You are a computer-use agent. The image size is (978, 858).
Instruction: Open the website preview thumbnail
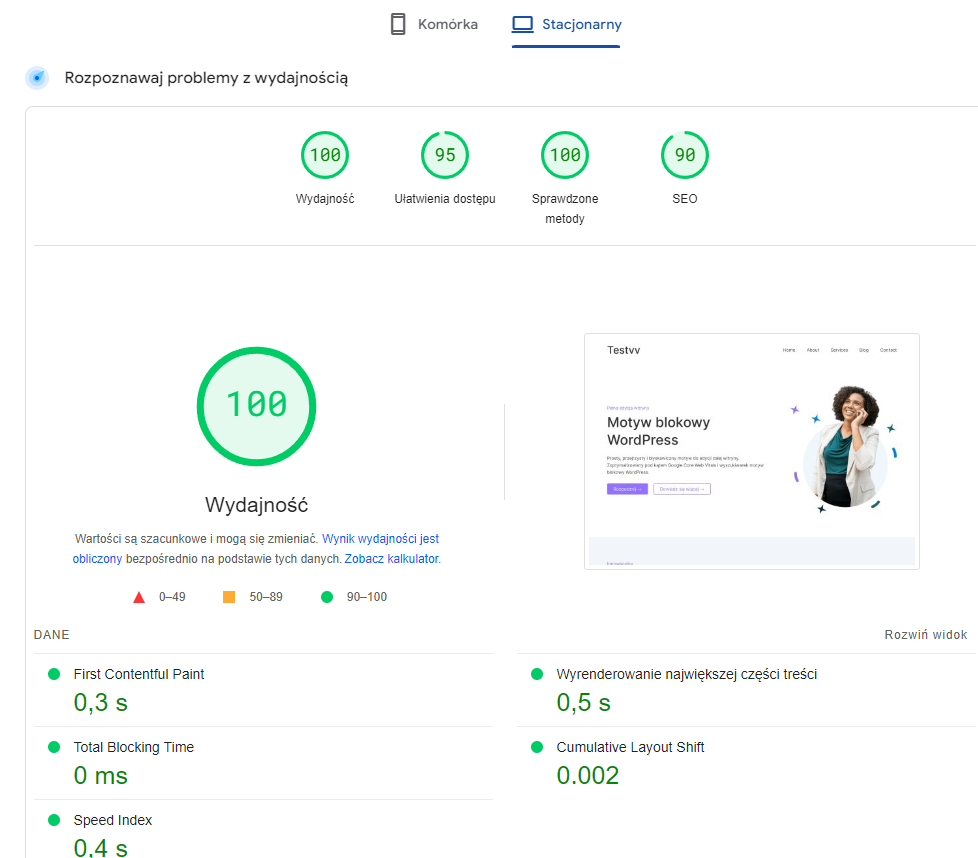(751, 451)
